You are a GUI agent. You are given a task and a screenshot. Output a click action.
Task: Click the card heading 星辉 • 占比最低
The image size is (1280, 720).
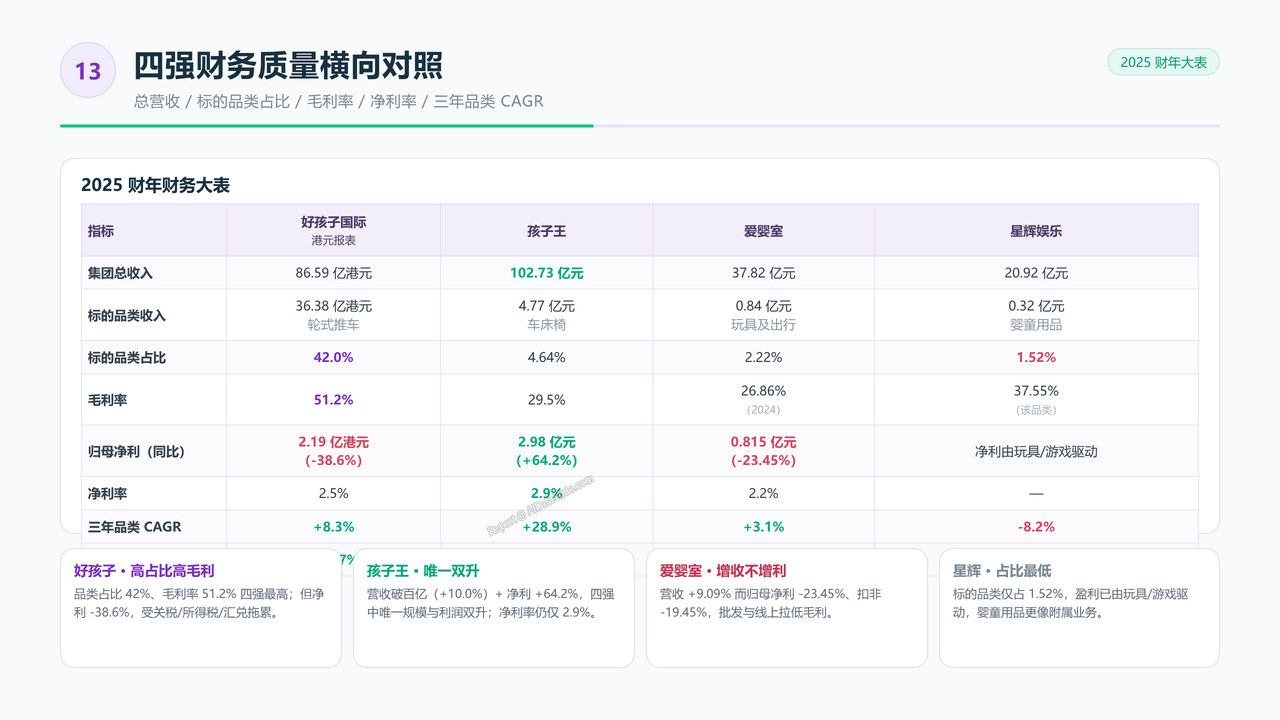click(1002, 571)
